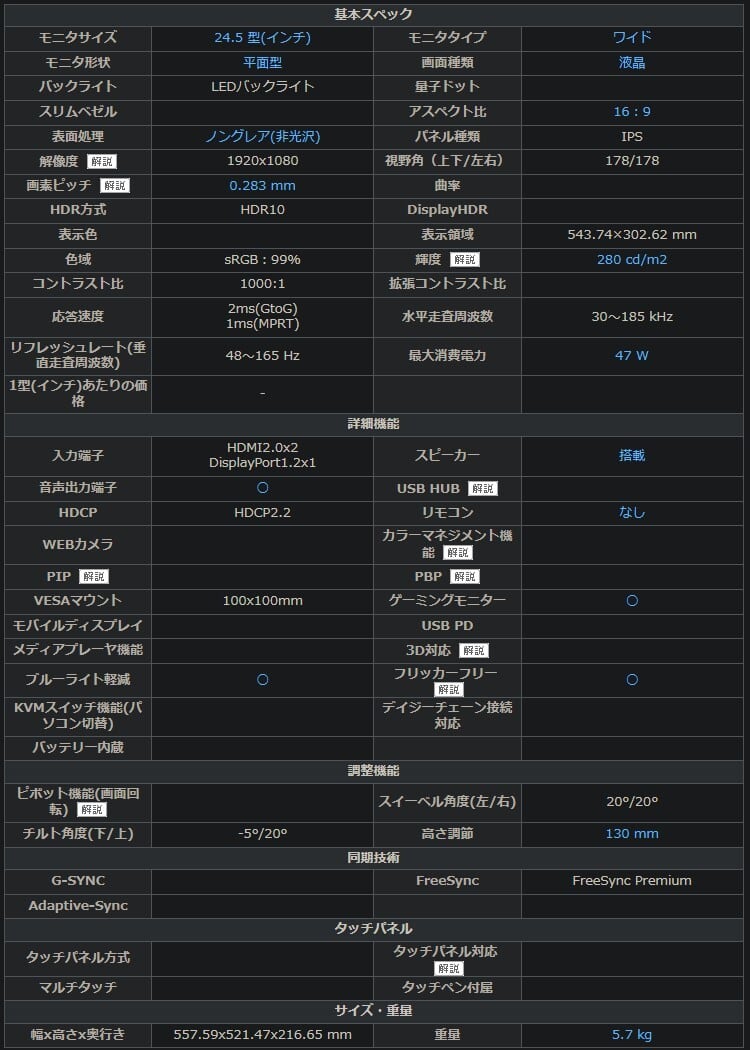Open the 解説 badge next to 3D対応
This screenshot has width=750, height=1050.
pos(473,651)
